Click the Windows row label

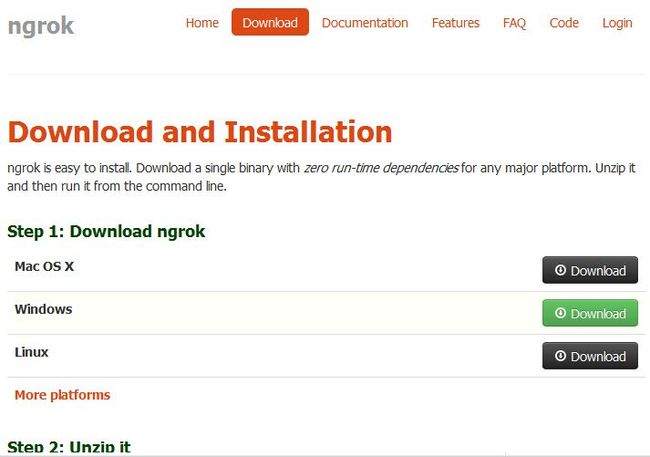coord(43,309)
